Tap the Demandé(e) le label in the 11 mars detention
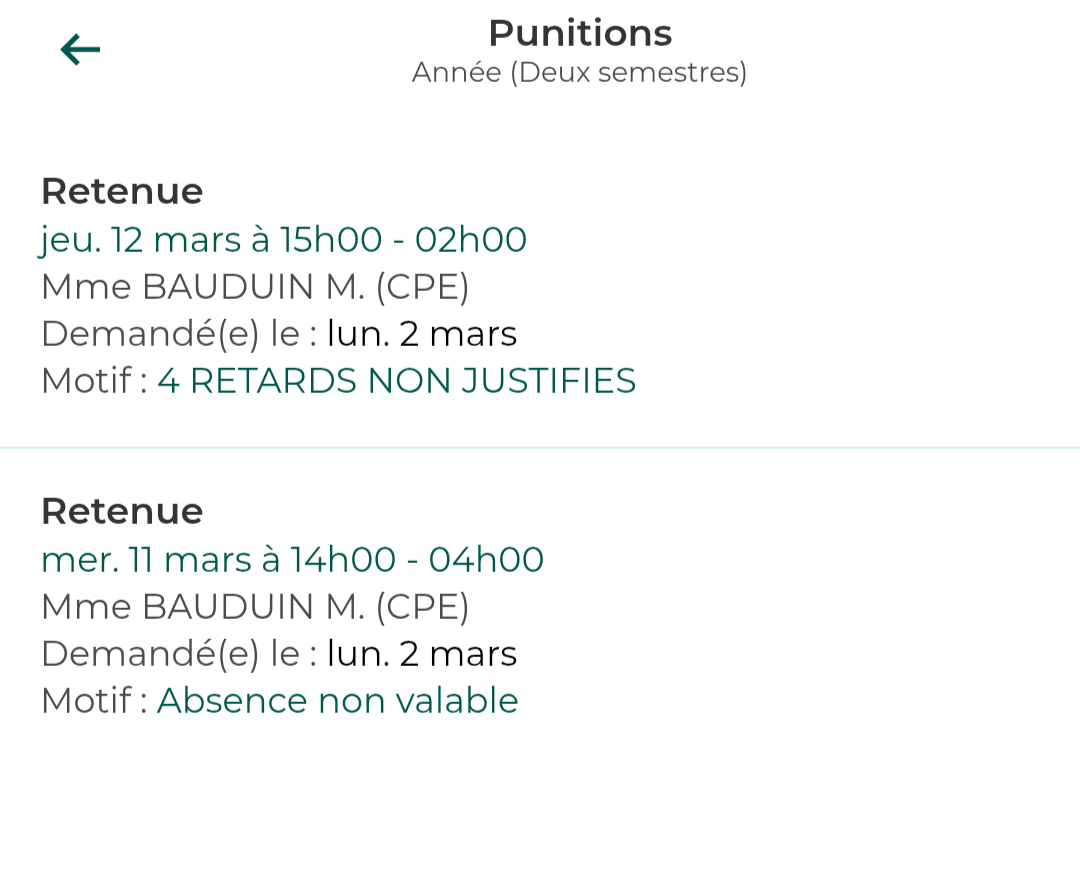The image size is (1080, 891). [x=178, y=654]
